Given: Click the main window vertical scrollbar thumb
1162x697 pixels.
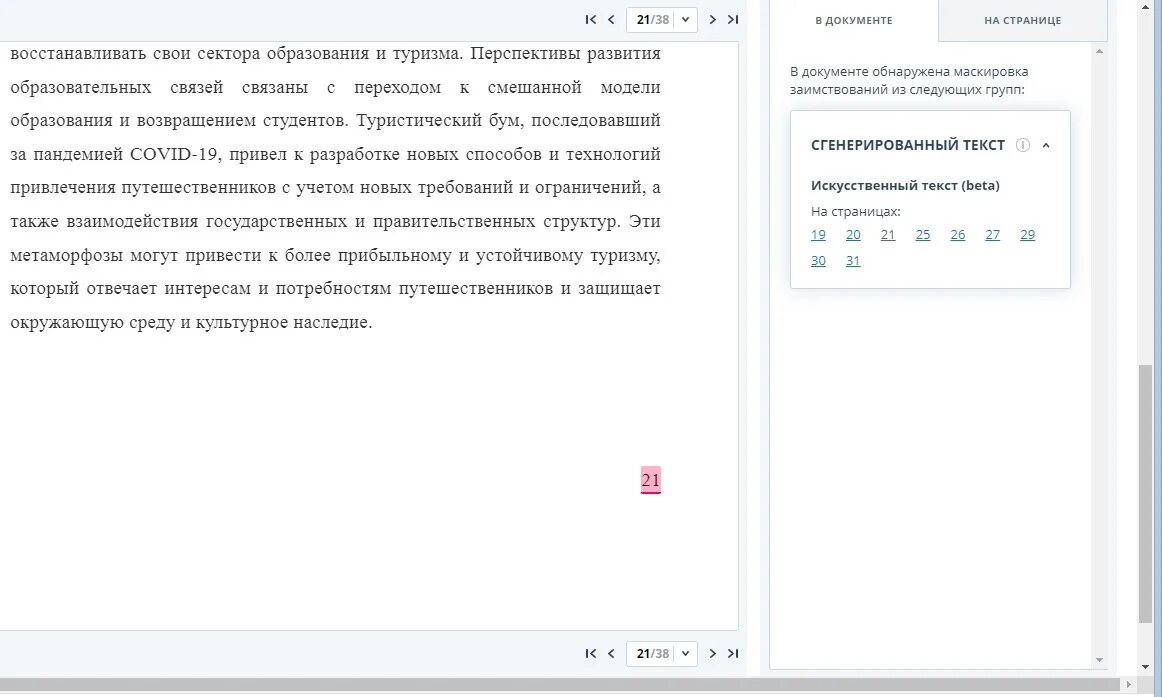Looking at the screenshot, I should [1145, 494].
